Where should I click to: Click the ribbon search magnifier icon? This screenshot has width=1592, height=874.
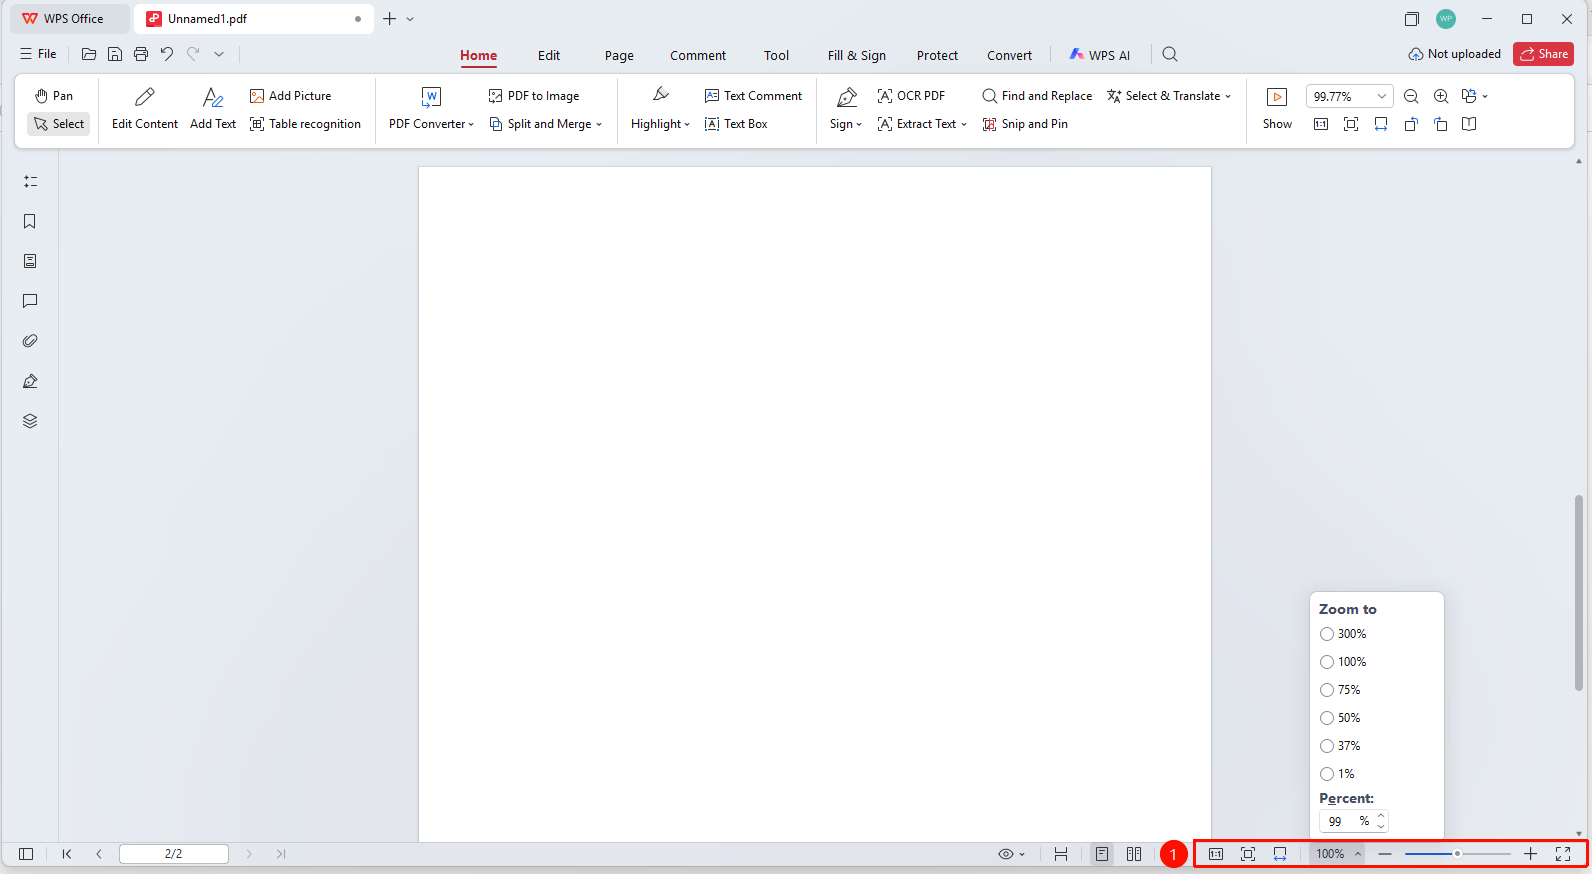pos(1170,54)
